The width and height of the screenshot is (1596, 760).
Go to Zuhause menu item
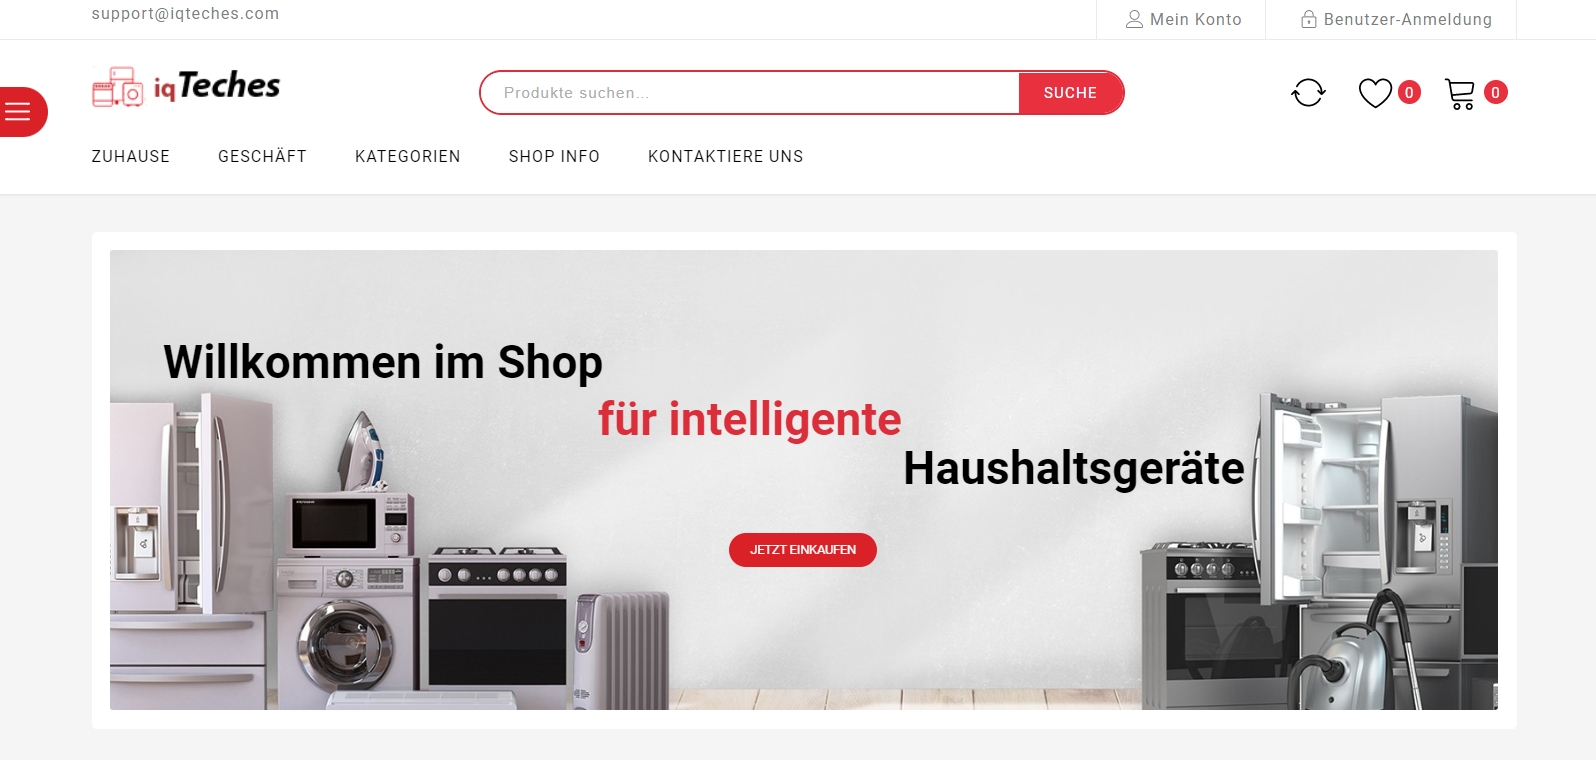(131, 156)
